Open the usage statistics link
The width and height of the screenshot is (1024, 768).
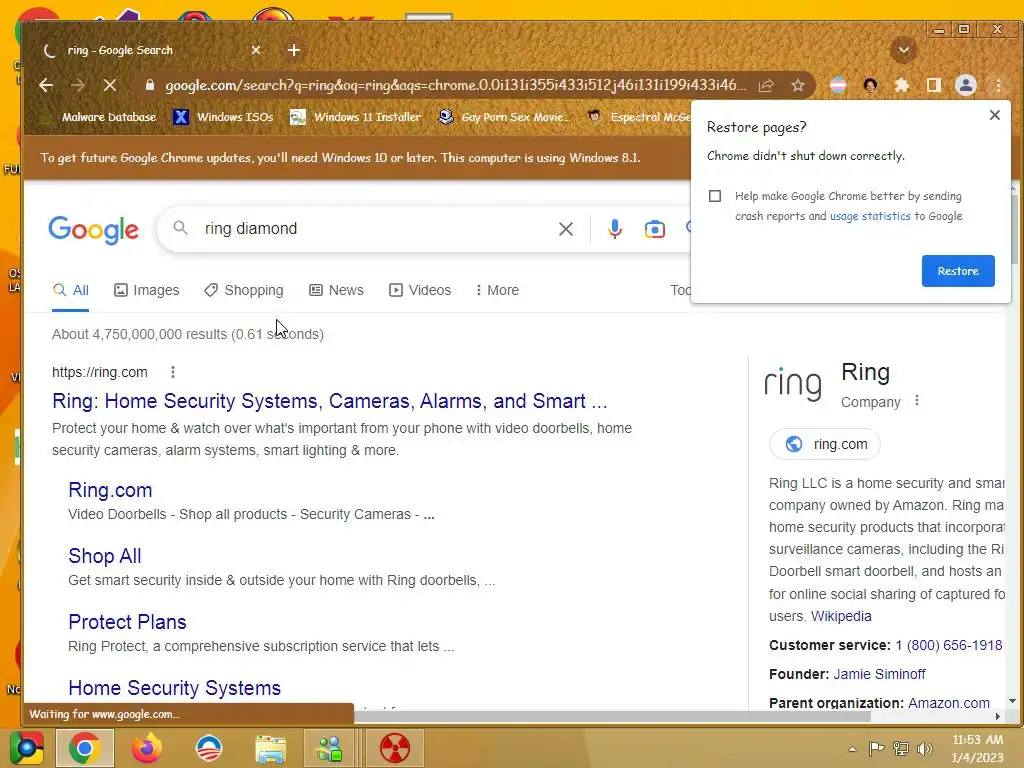pyautogui.click(x=870, y=216)
